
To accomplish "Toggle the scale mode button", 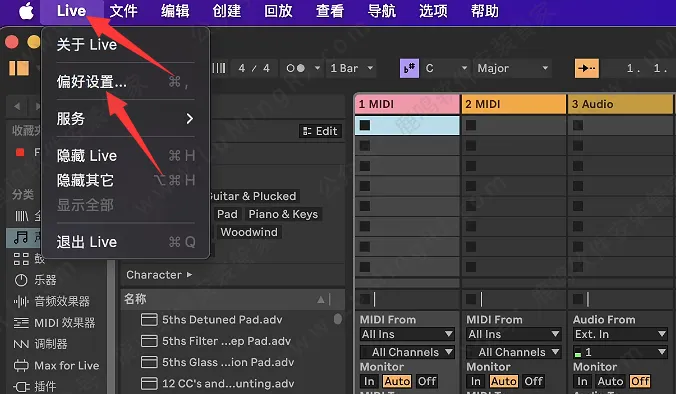I will [x=409, y=68].
